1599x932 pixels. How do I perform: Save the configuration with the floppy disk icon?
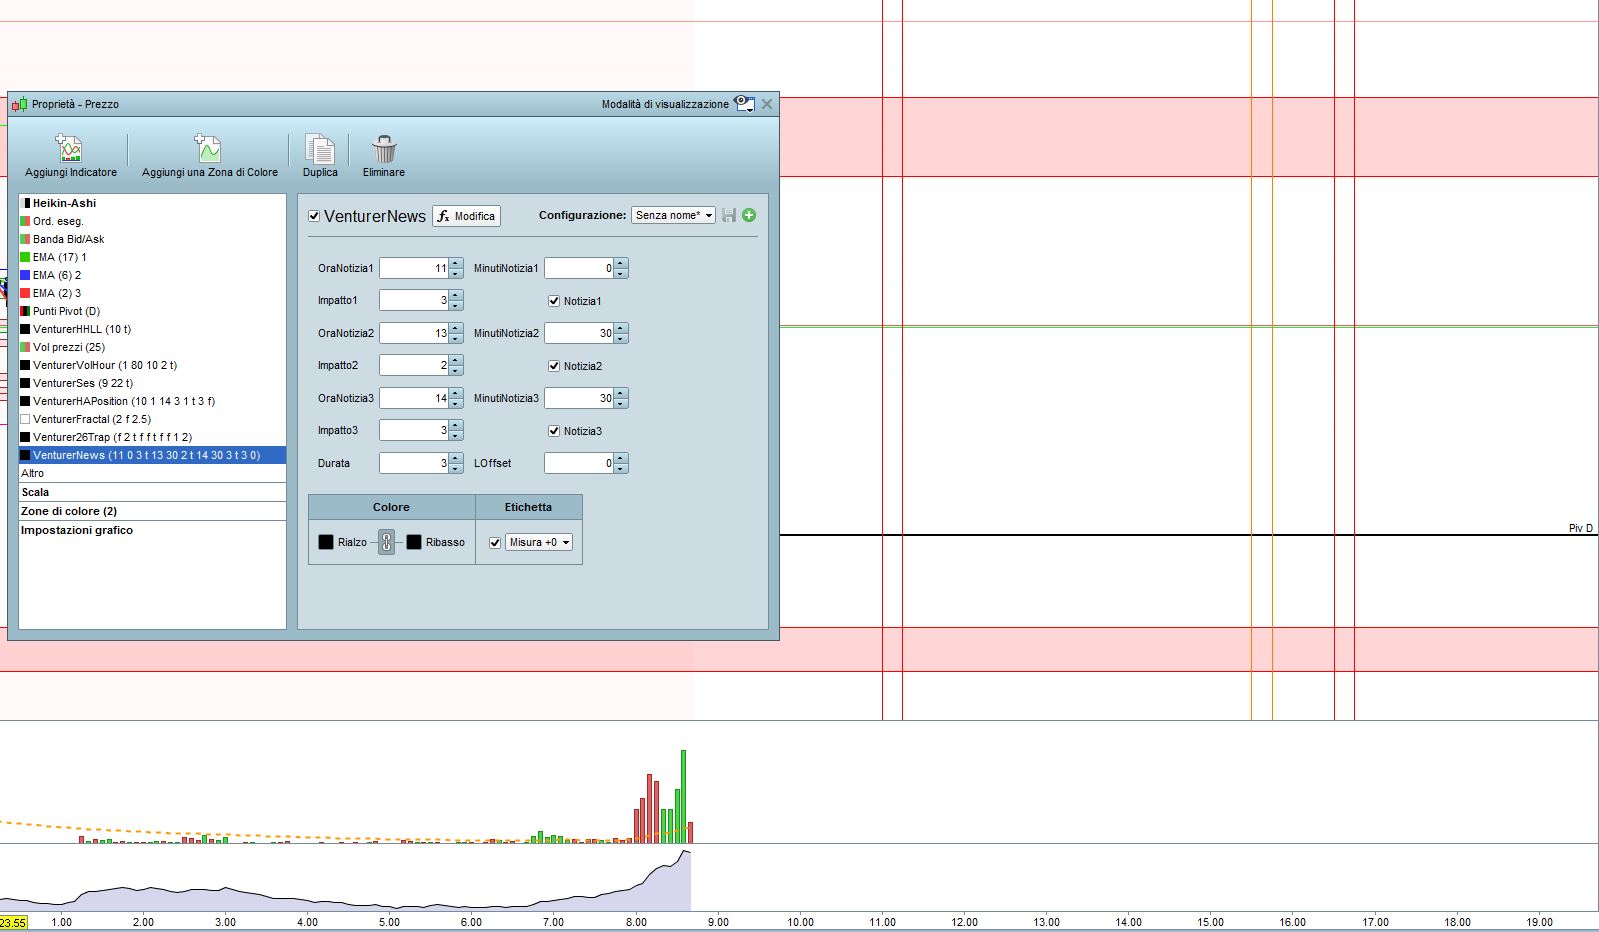point(729,216)
